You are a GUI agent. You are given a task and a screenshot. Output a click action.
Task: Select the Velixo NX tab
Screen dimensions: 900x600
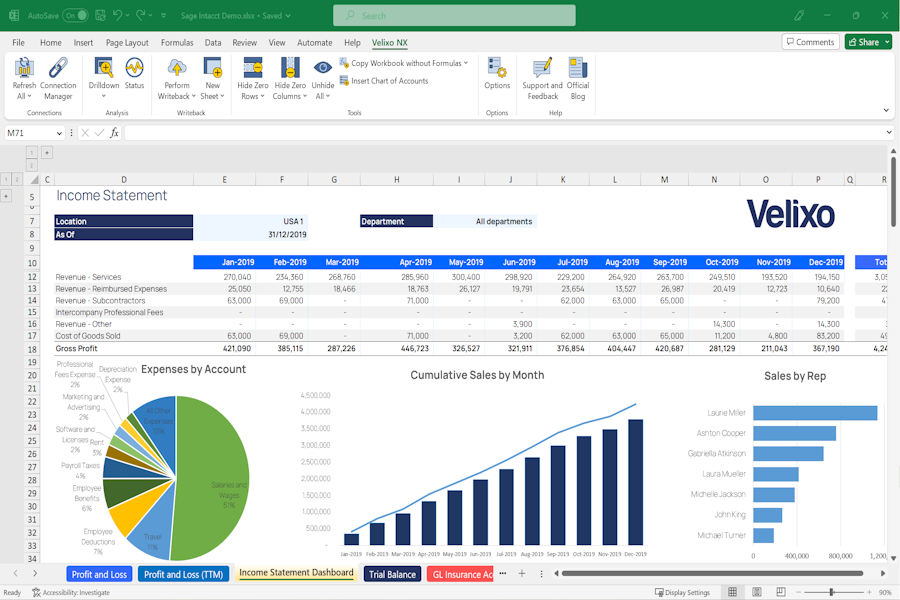pyautogui.click(x=390, y=42)
